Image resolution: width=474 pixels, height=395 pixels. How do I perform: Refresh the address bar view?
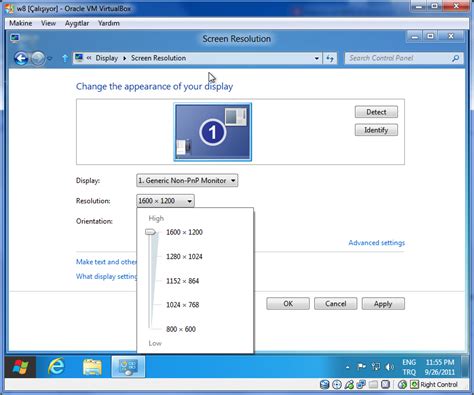point(330,59)
